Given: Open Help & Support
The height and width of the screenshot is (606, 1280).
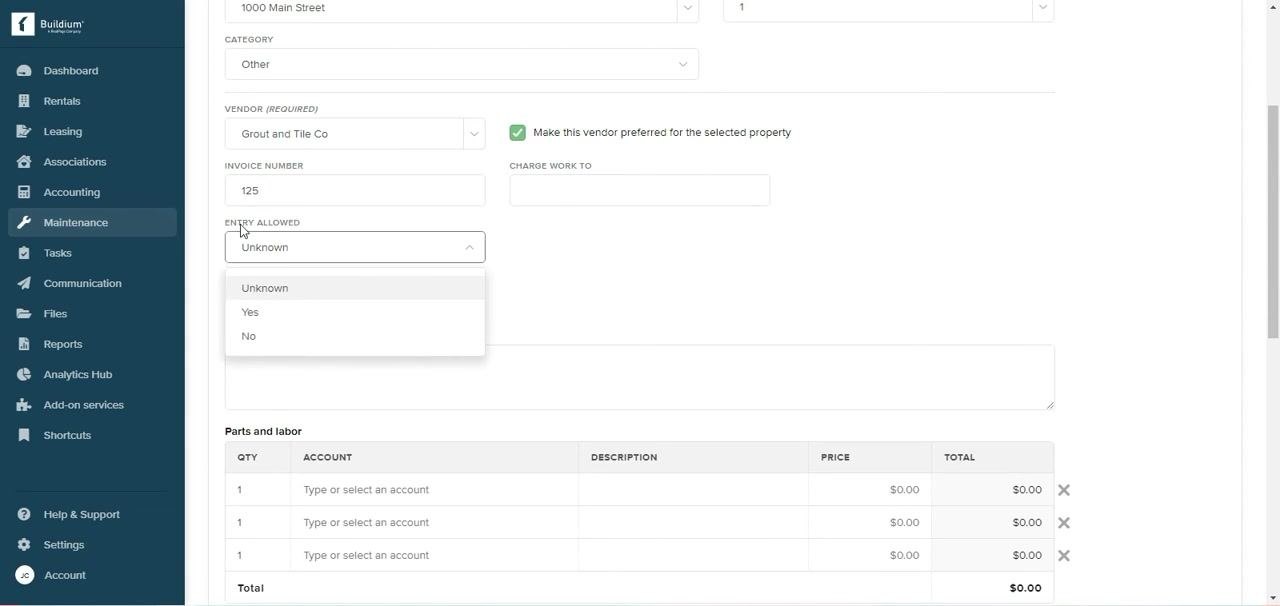Looking at the screenshot, I should (82, 515).
